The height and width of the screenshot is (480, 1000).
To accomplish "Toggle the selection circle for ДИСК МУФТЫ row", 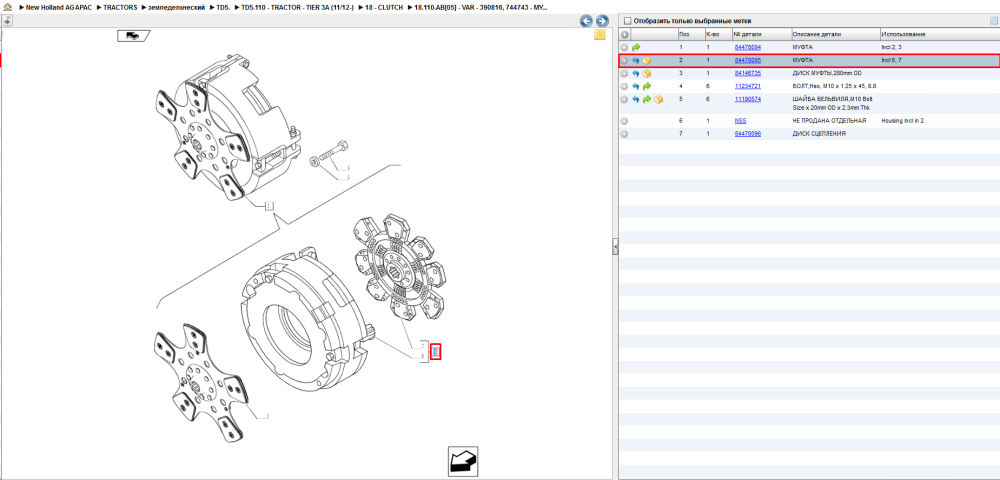I will (624, 73).
